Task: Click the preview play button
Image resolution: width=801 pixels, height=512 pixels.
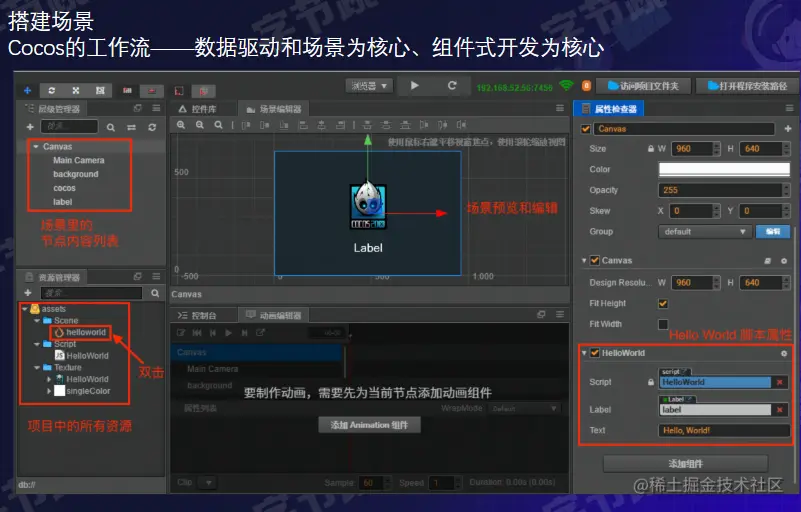Action: click(x=415, y=85)
